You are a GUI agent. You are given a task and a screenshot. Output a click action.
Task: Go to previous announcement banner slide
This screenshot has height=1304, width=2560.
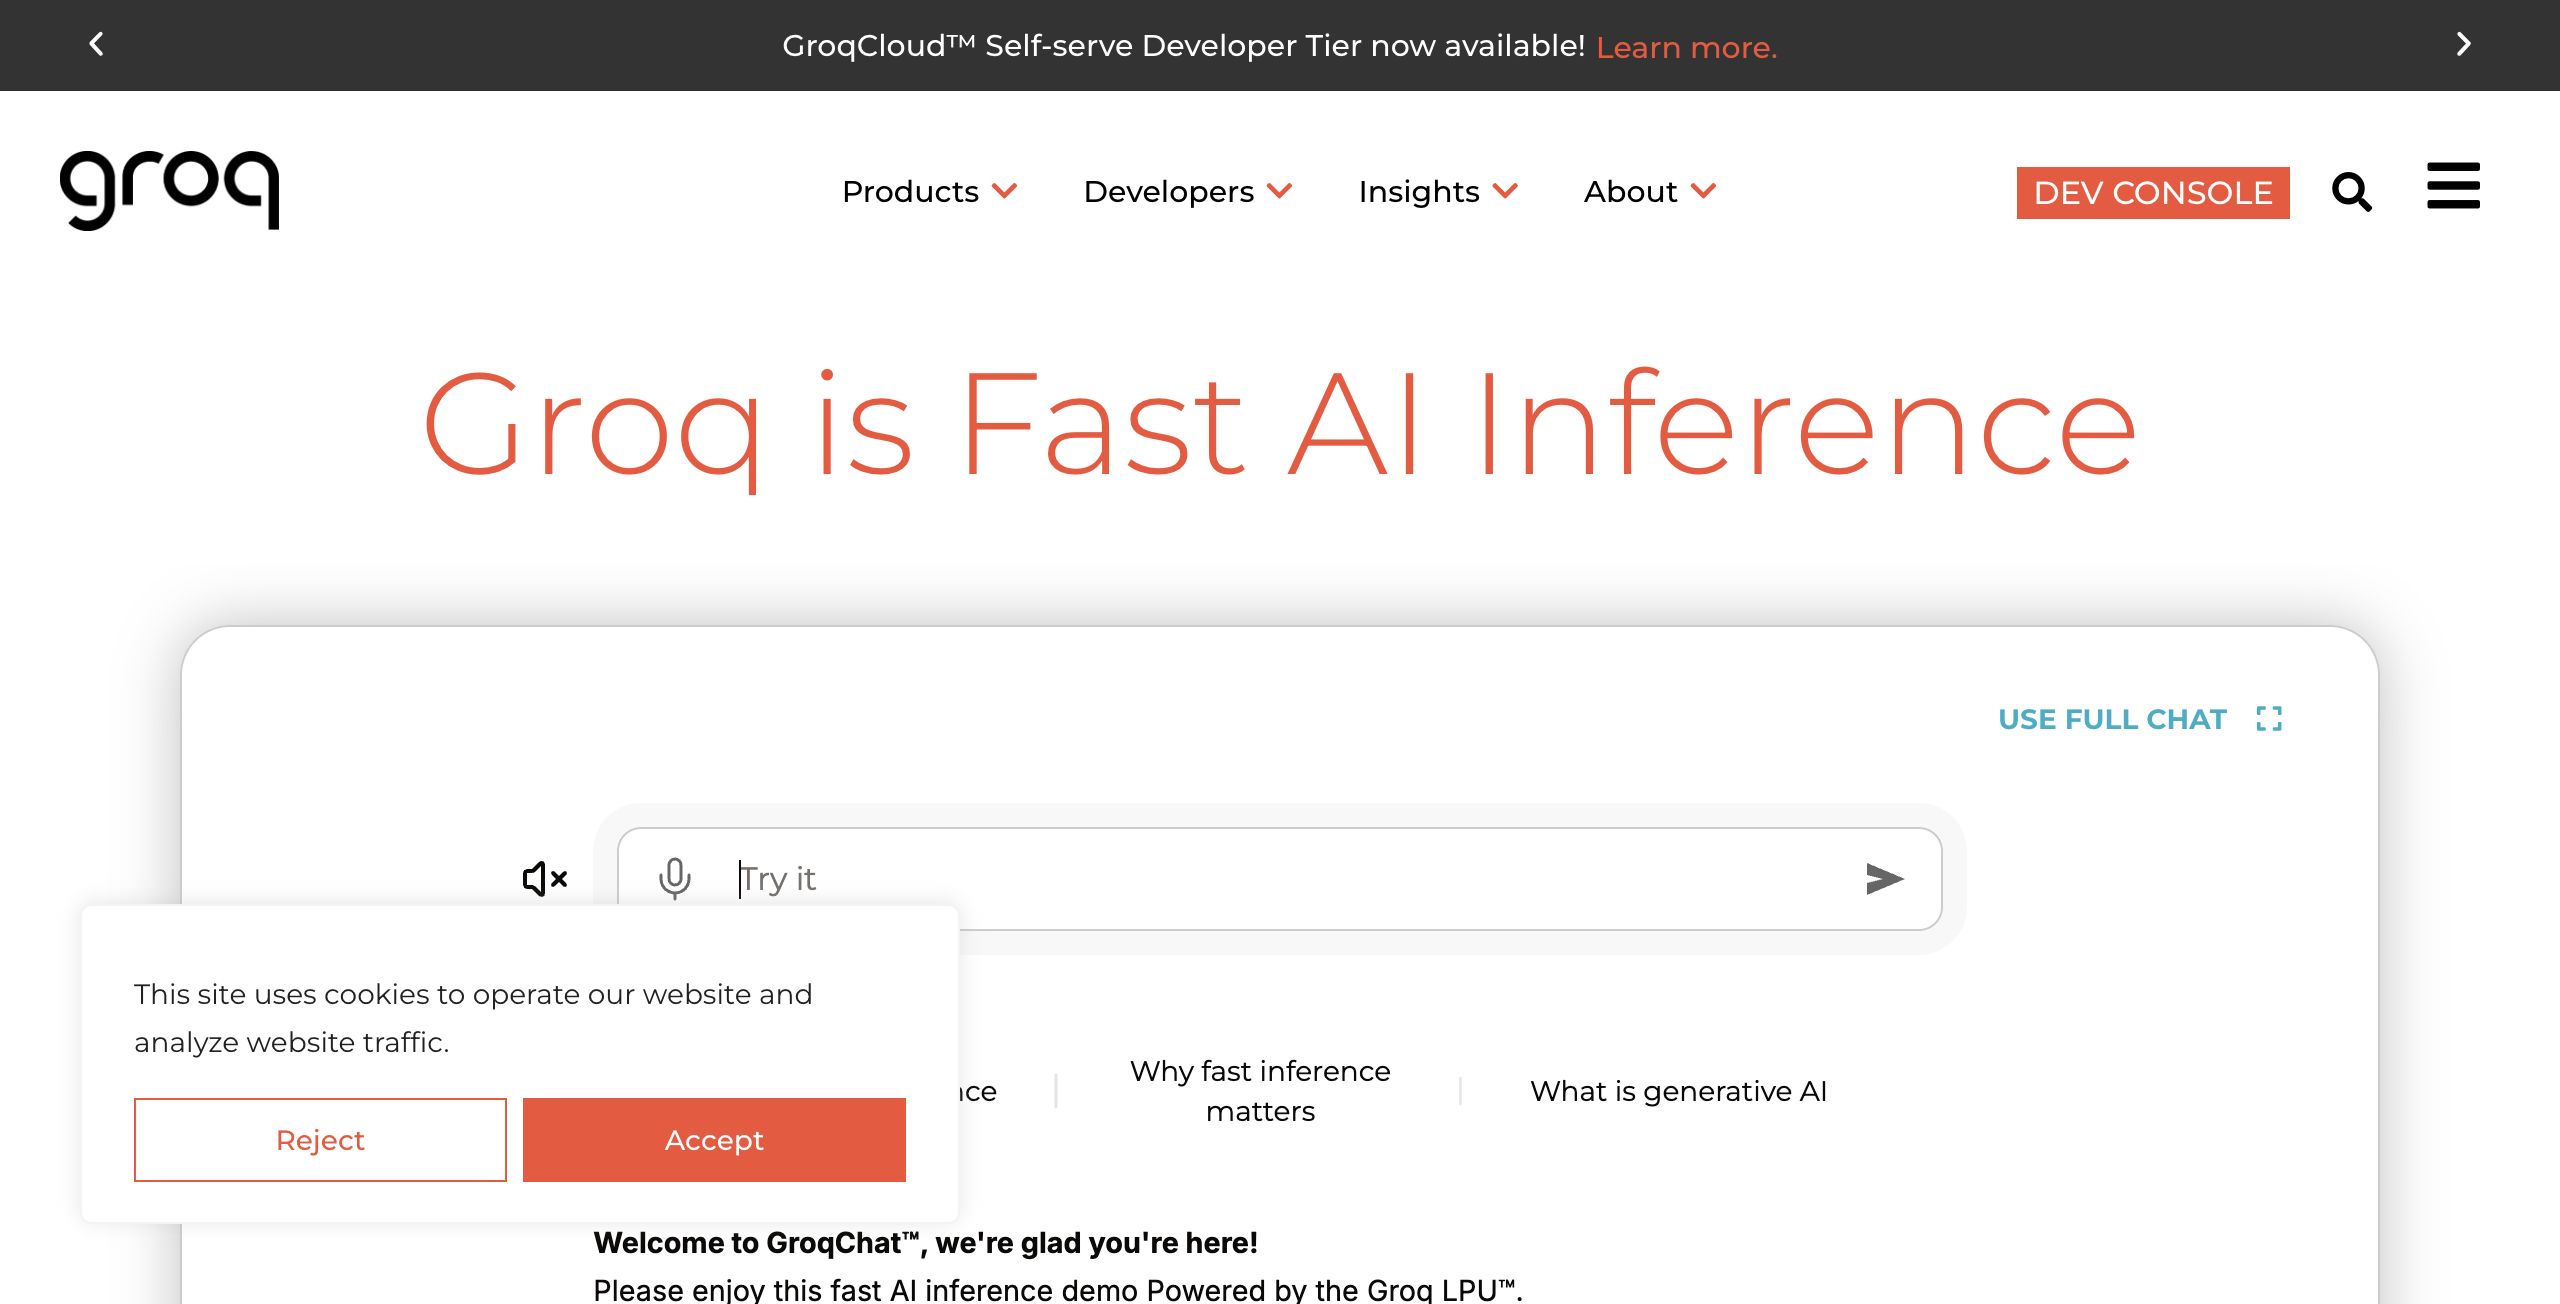tap(96, 44)
